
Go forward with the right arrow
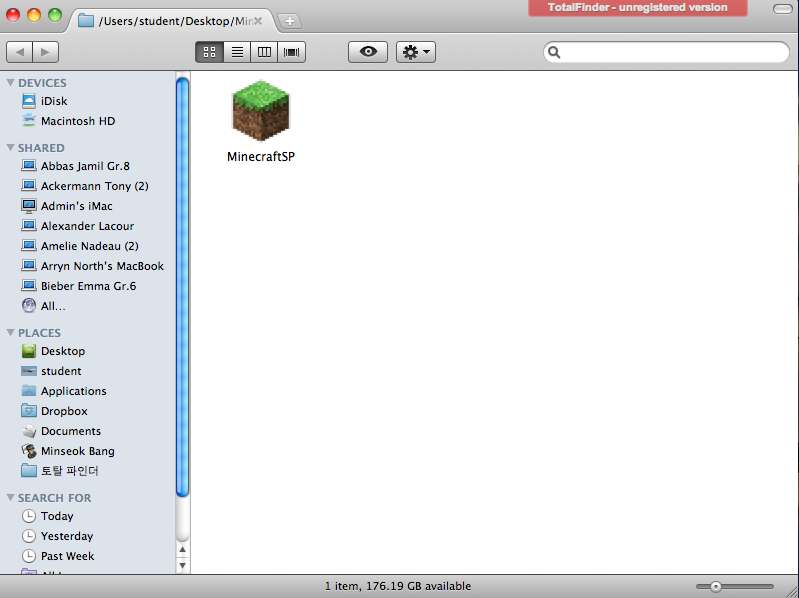tap(46, 52)
